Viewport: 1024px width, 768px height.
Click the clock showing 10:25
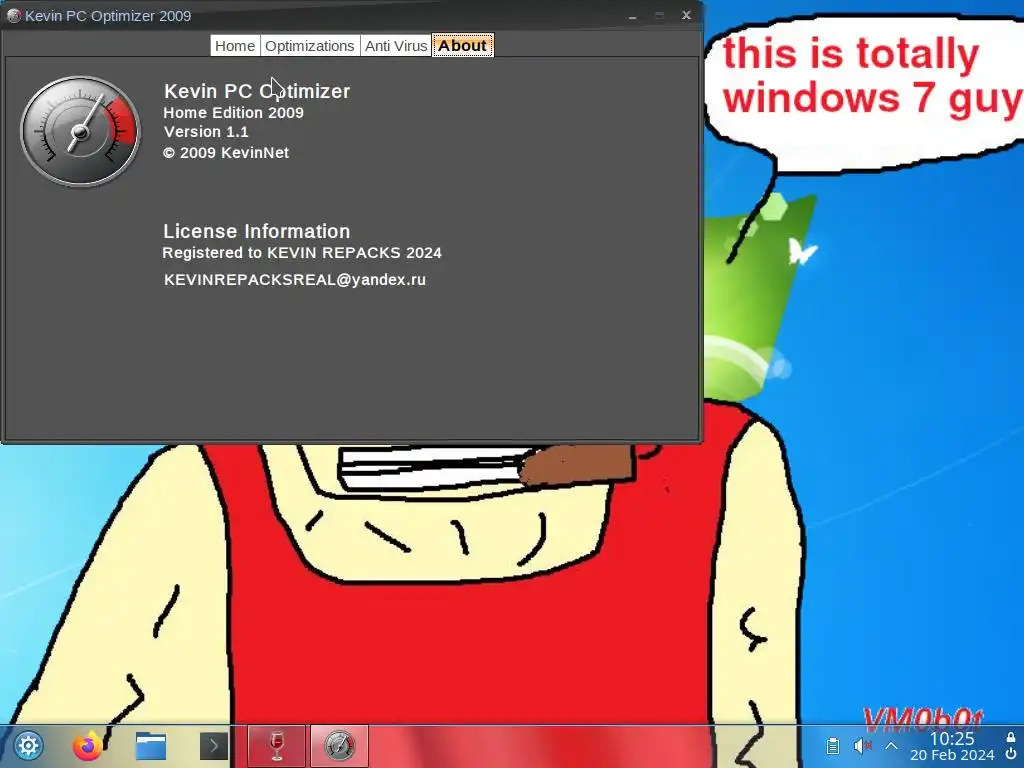(952, 739)
